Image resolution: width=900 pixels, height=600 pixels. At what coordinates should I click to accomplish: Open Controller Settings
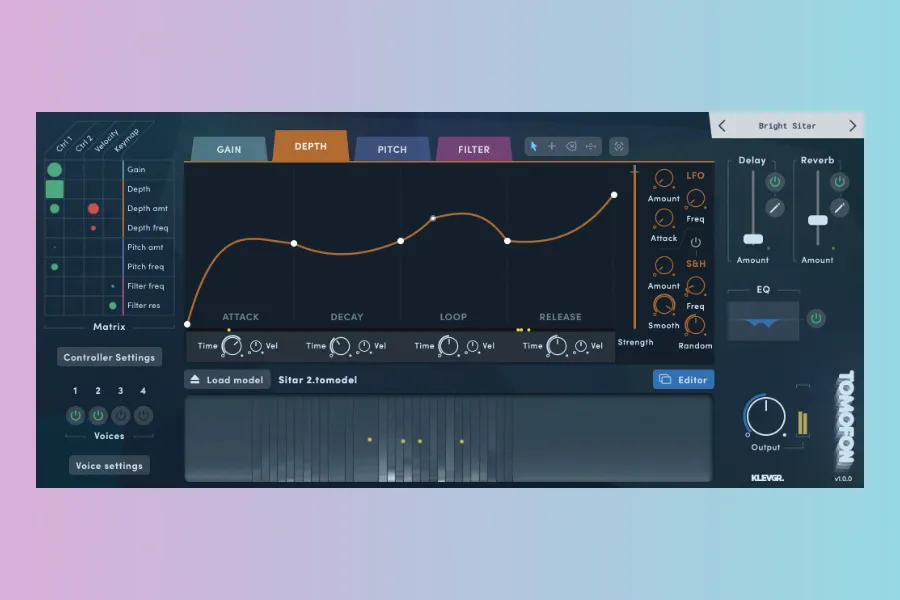pyautogui.click(x=109, y=357)
